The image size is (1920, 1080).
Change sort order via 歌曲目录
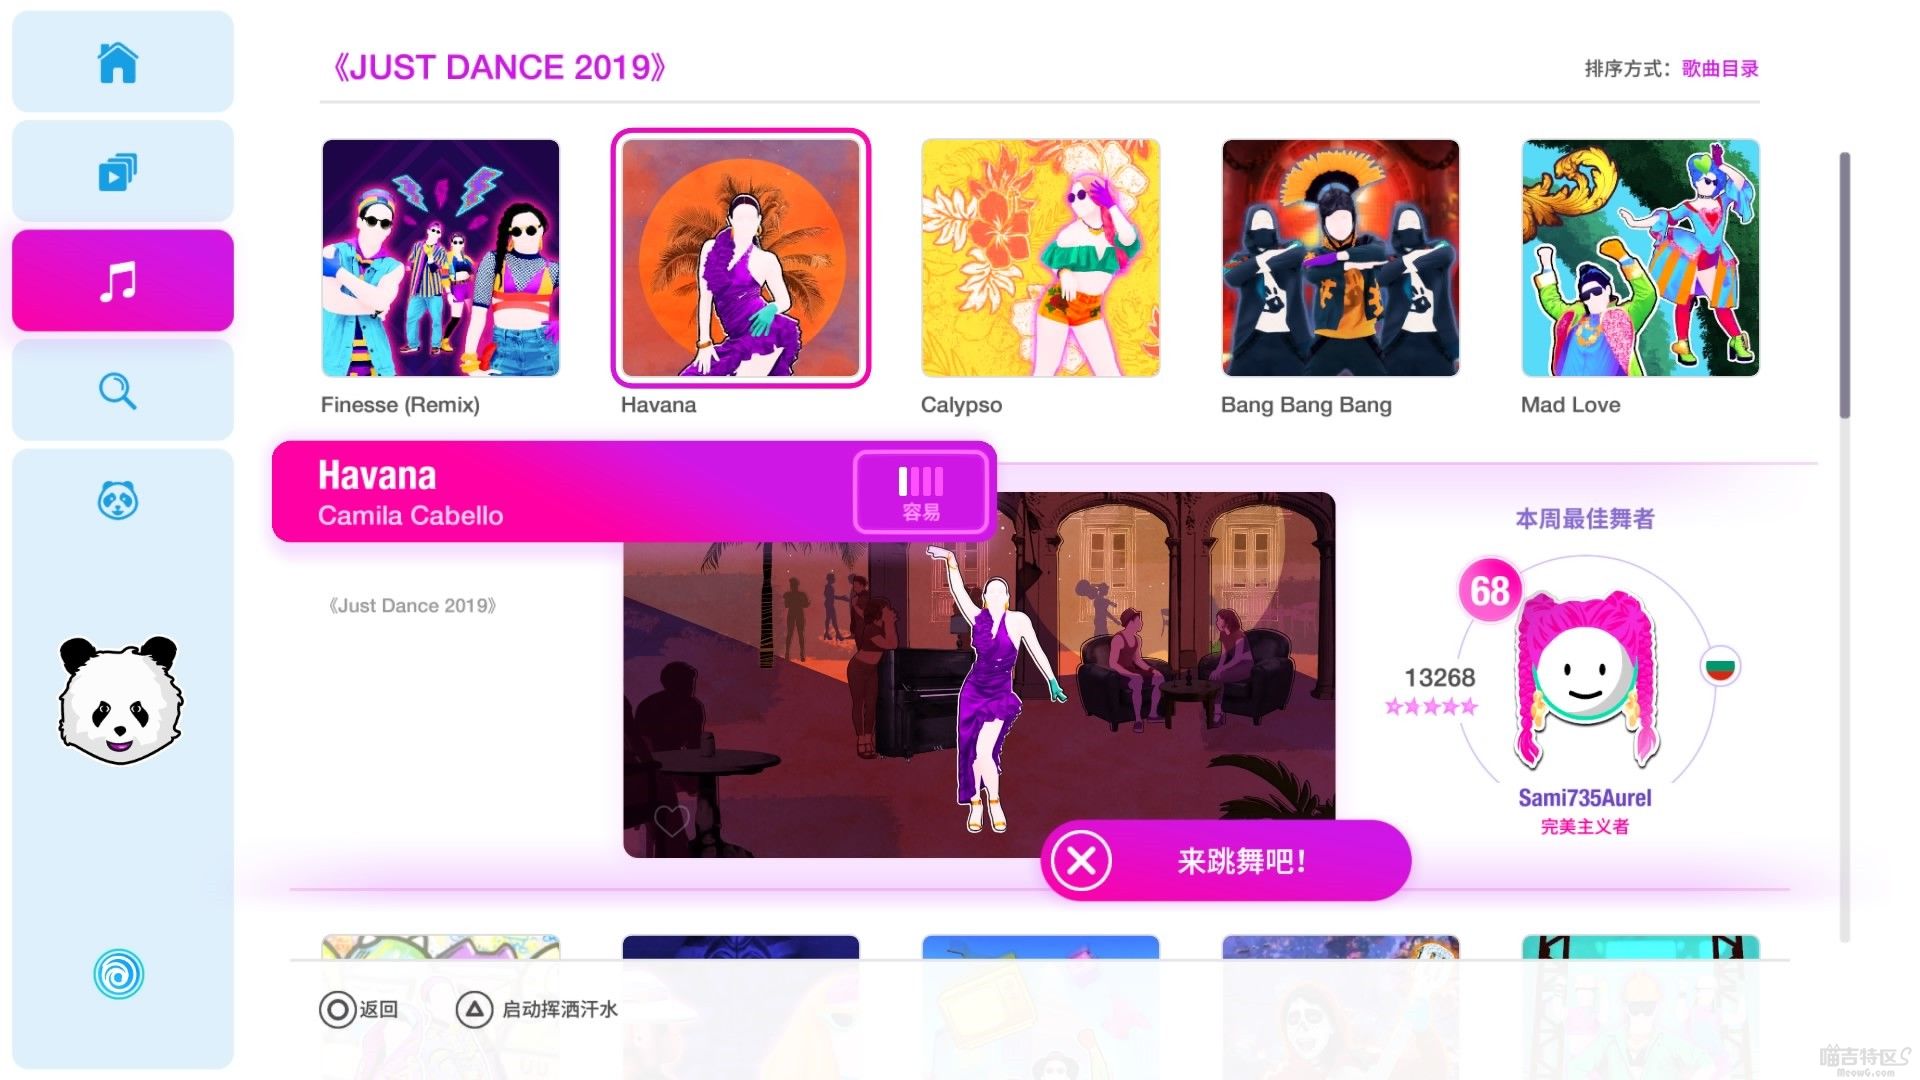coord(1720,69)
